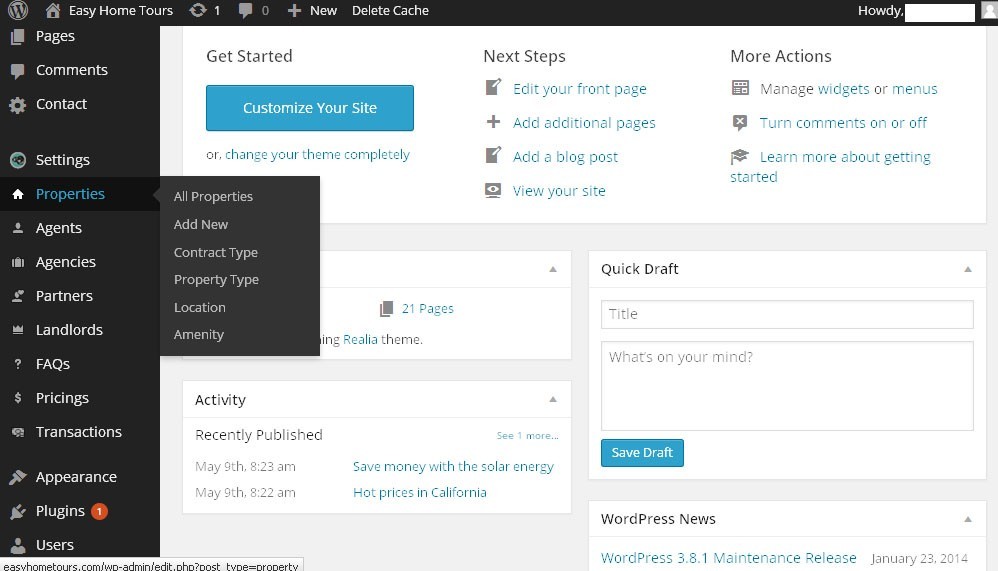Collapse the panel above Activity using its arrow
Viewport: 998px width, 571px height.
pyautogui.click(x=552, y=269)
